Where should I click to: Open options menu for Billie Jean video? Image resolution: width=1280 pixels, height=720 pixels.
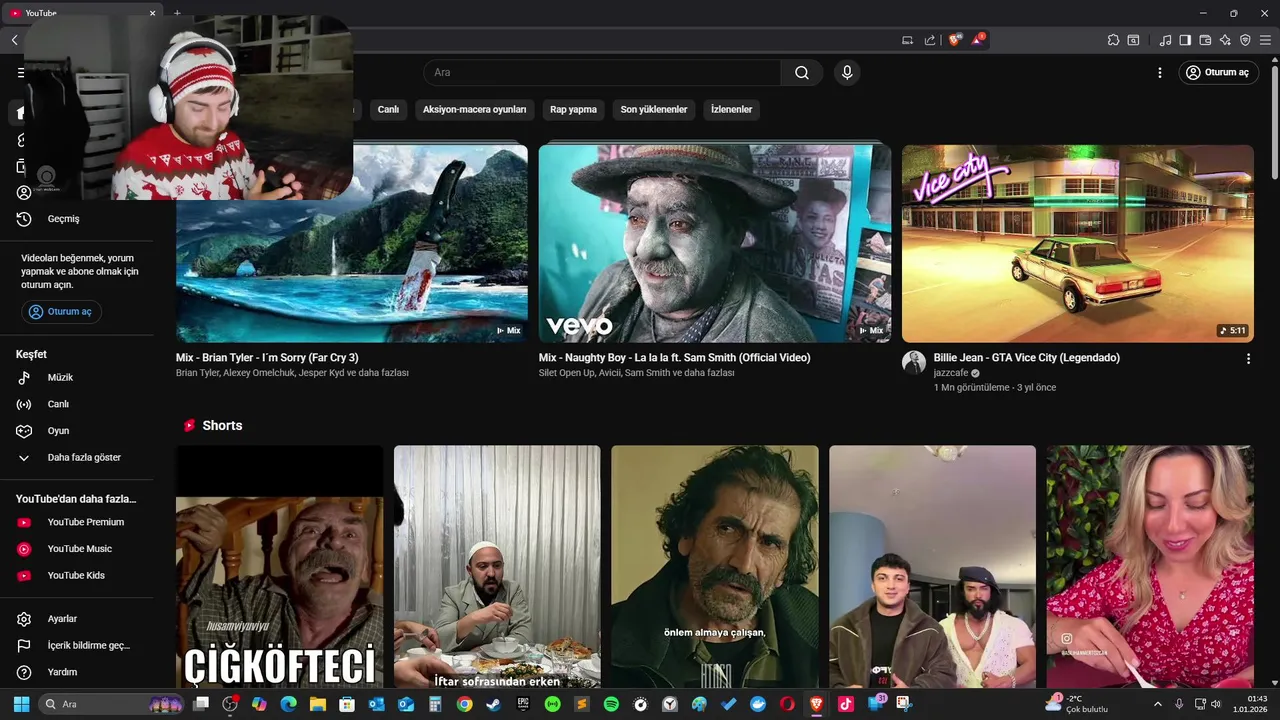(x=1248, y=359)
